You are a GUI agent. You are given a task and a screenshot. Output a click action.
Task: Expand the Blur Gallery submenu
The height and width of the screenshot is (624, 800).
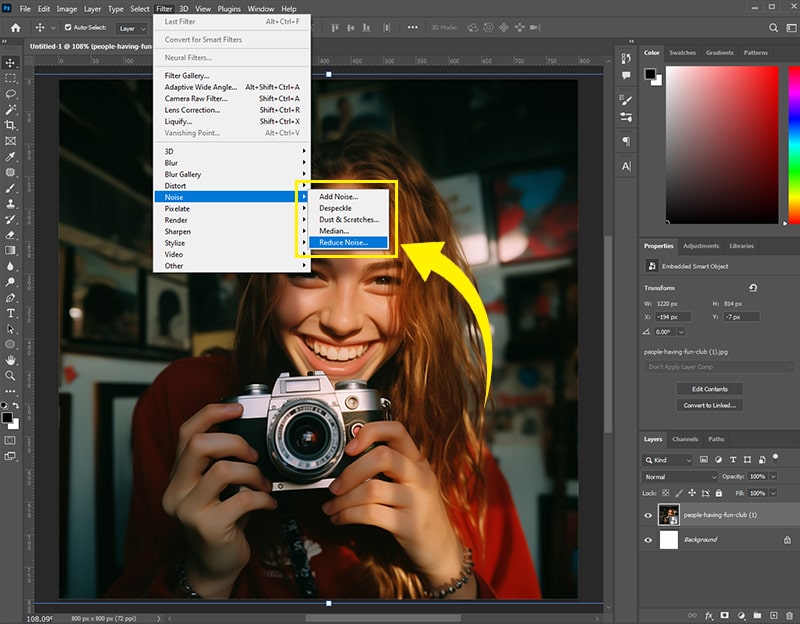232,174
